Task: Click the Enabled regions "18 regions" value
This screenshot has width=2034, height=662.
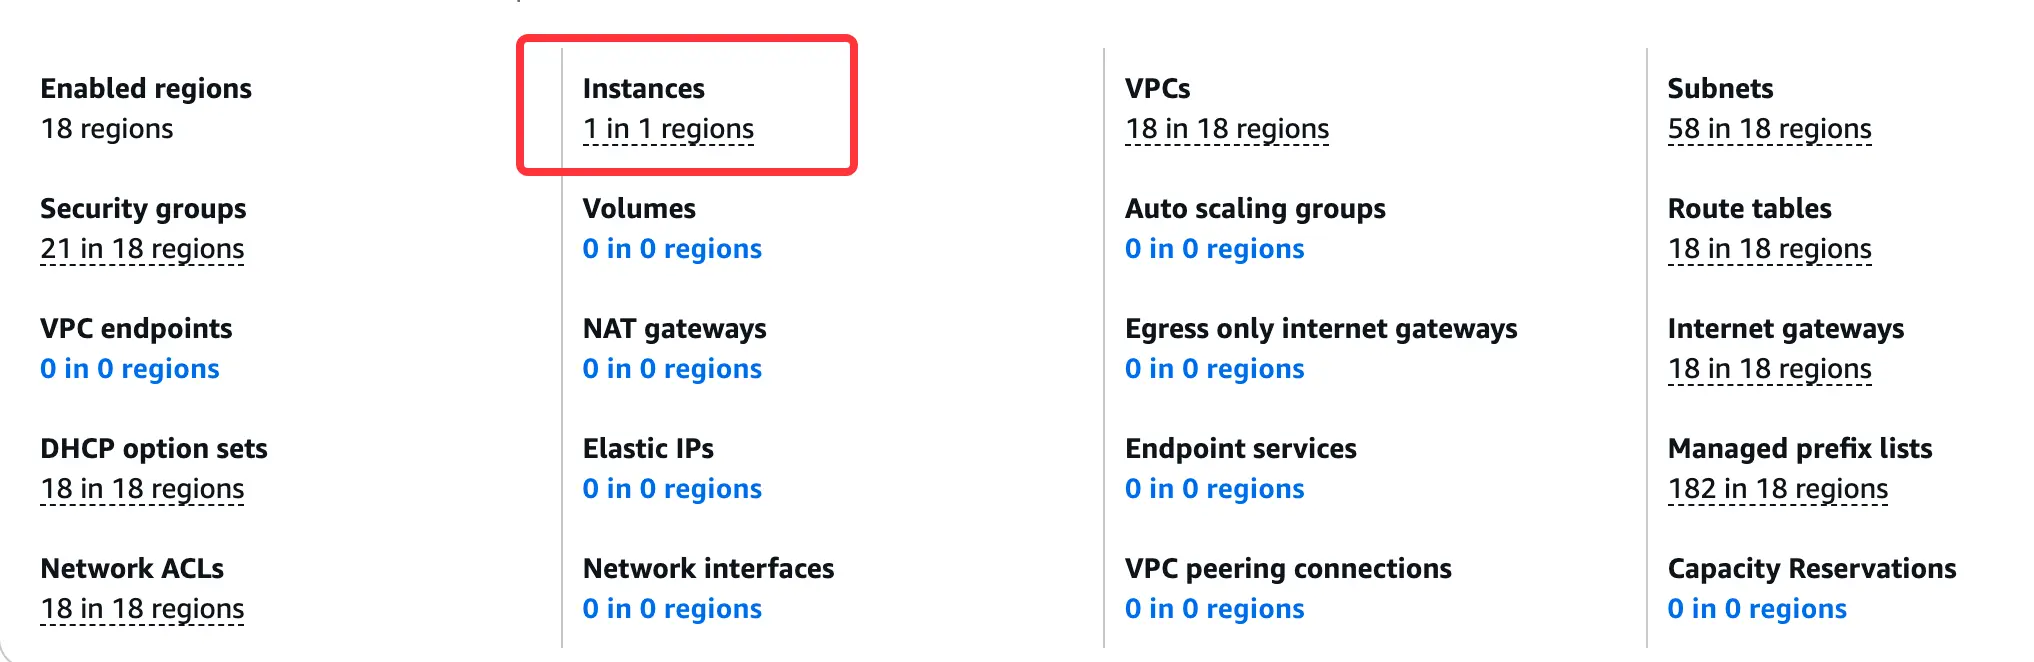Action: pos(107,129)
